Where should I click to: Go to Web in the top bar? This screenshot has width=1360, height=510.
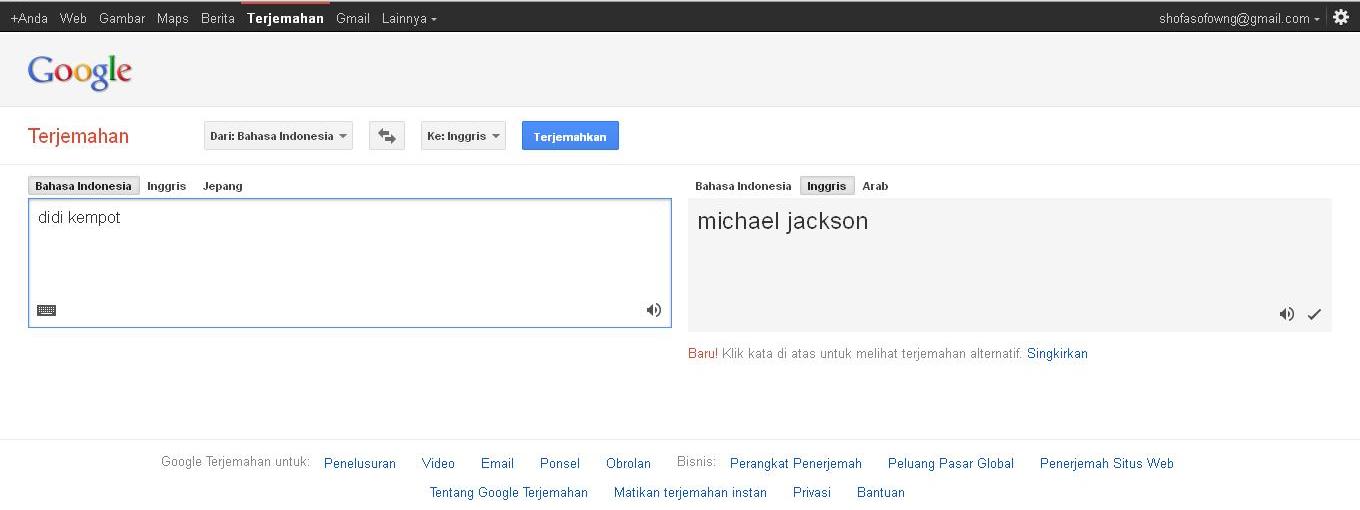tap(73, 18)
